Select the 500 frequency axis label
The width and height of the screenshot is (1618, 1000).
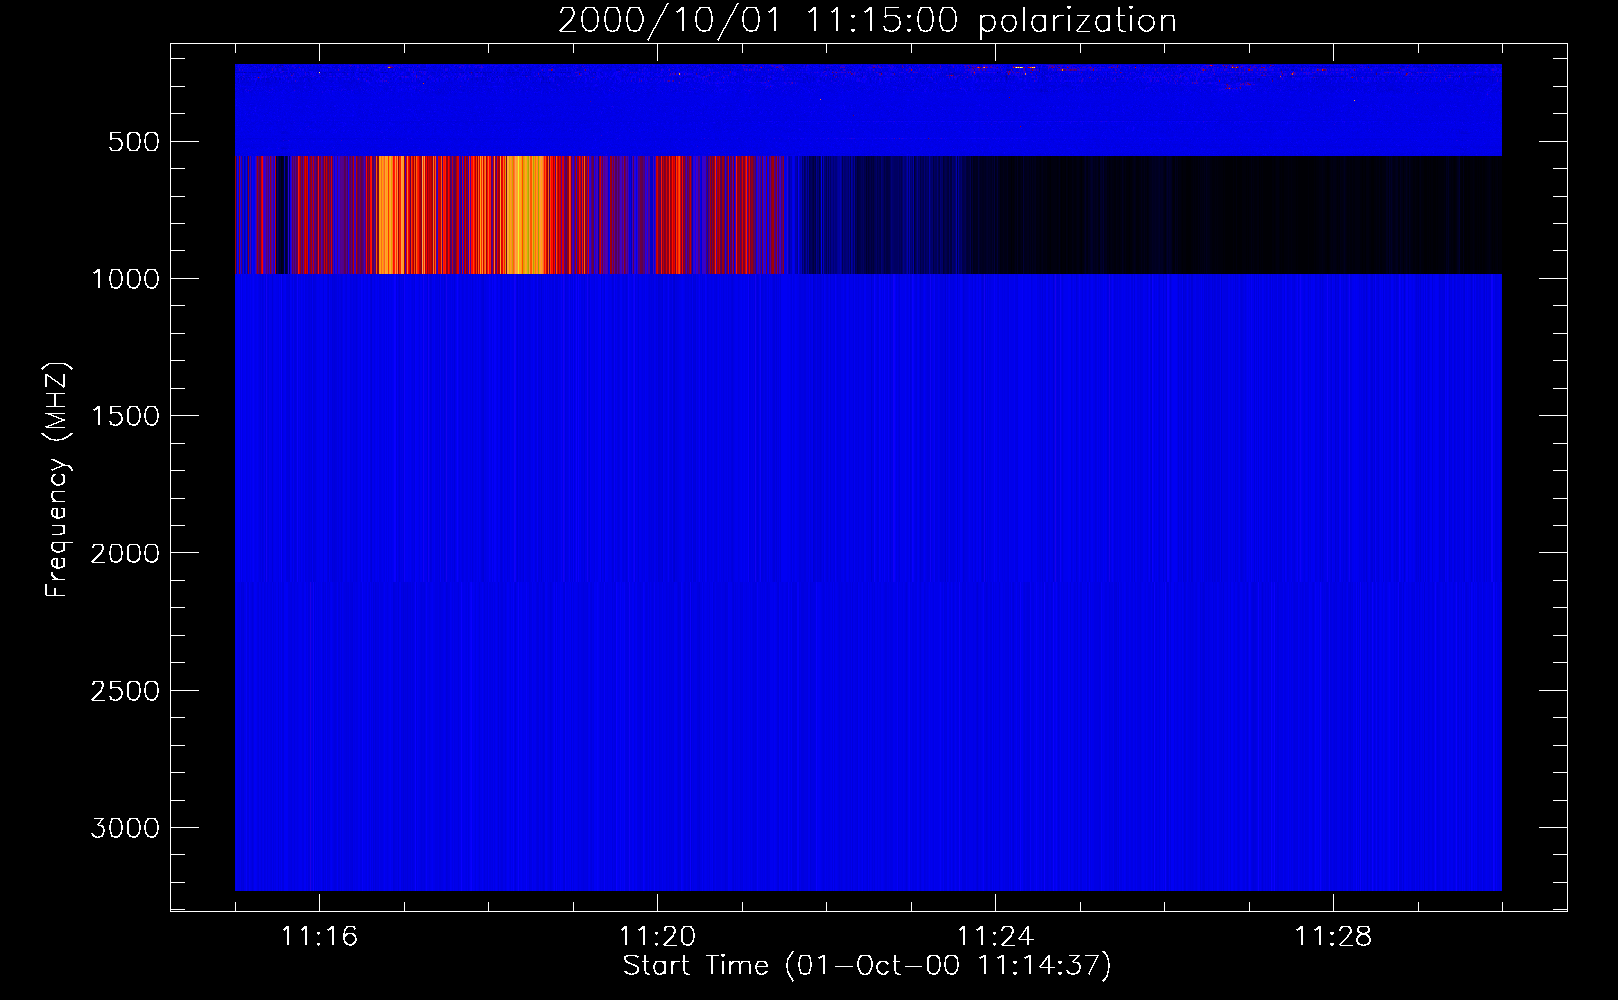(134, 142)
